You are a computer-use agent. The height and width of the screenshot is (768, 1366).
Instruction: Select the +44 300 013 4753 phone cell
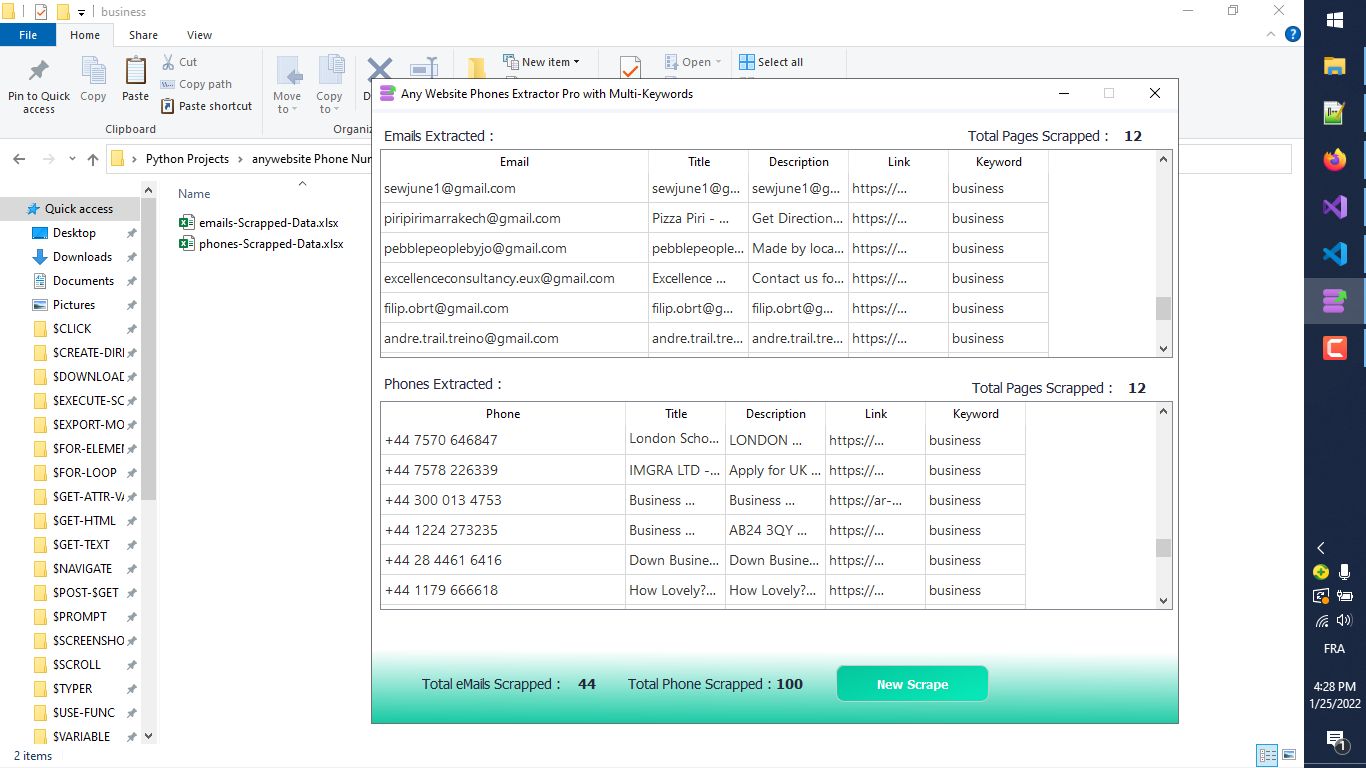[503, 500]
